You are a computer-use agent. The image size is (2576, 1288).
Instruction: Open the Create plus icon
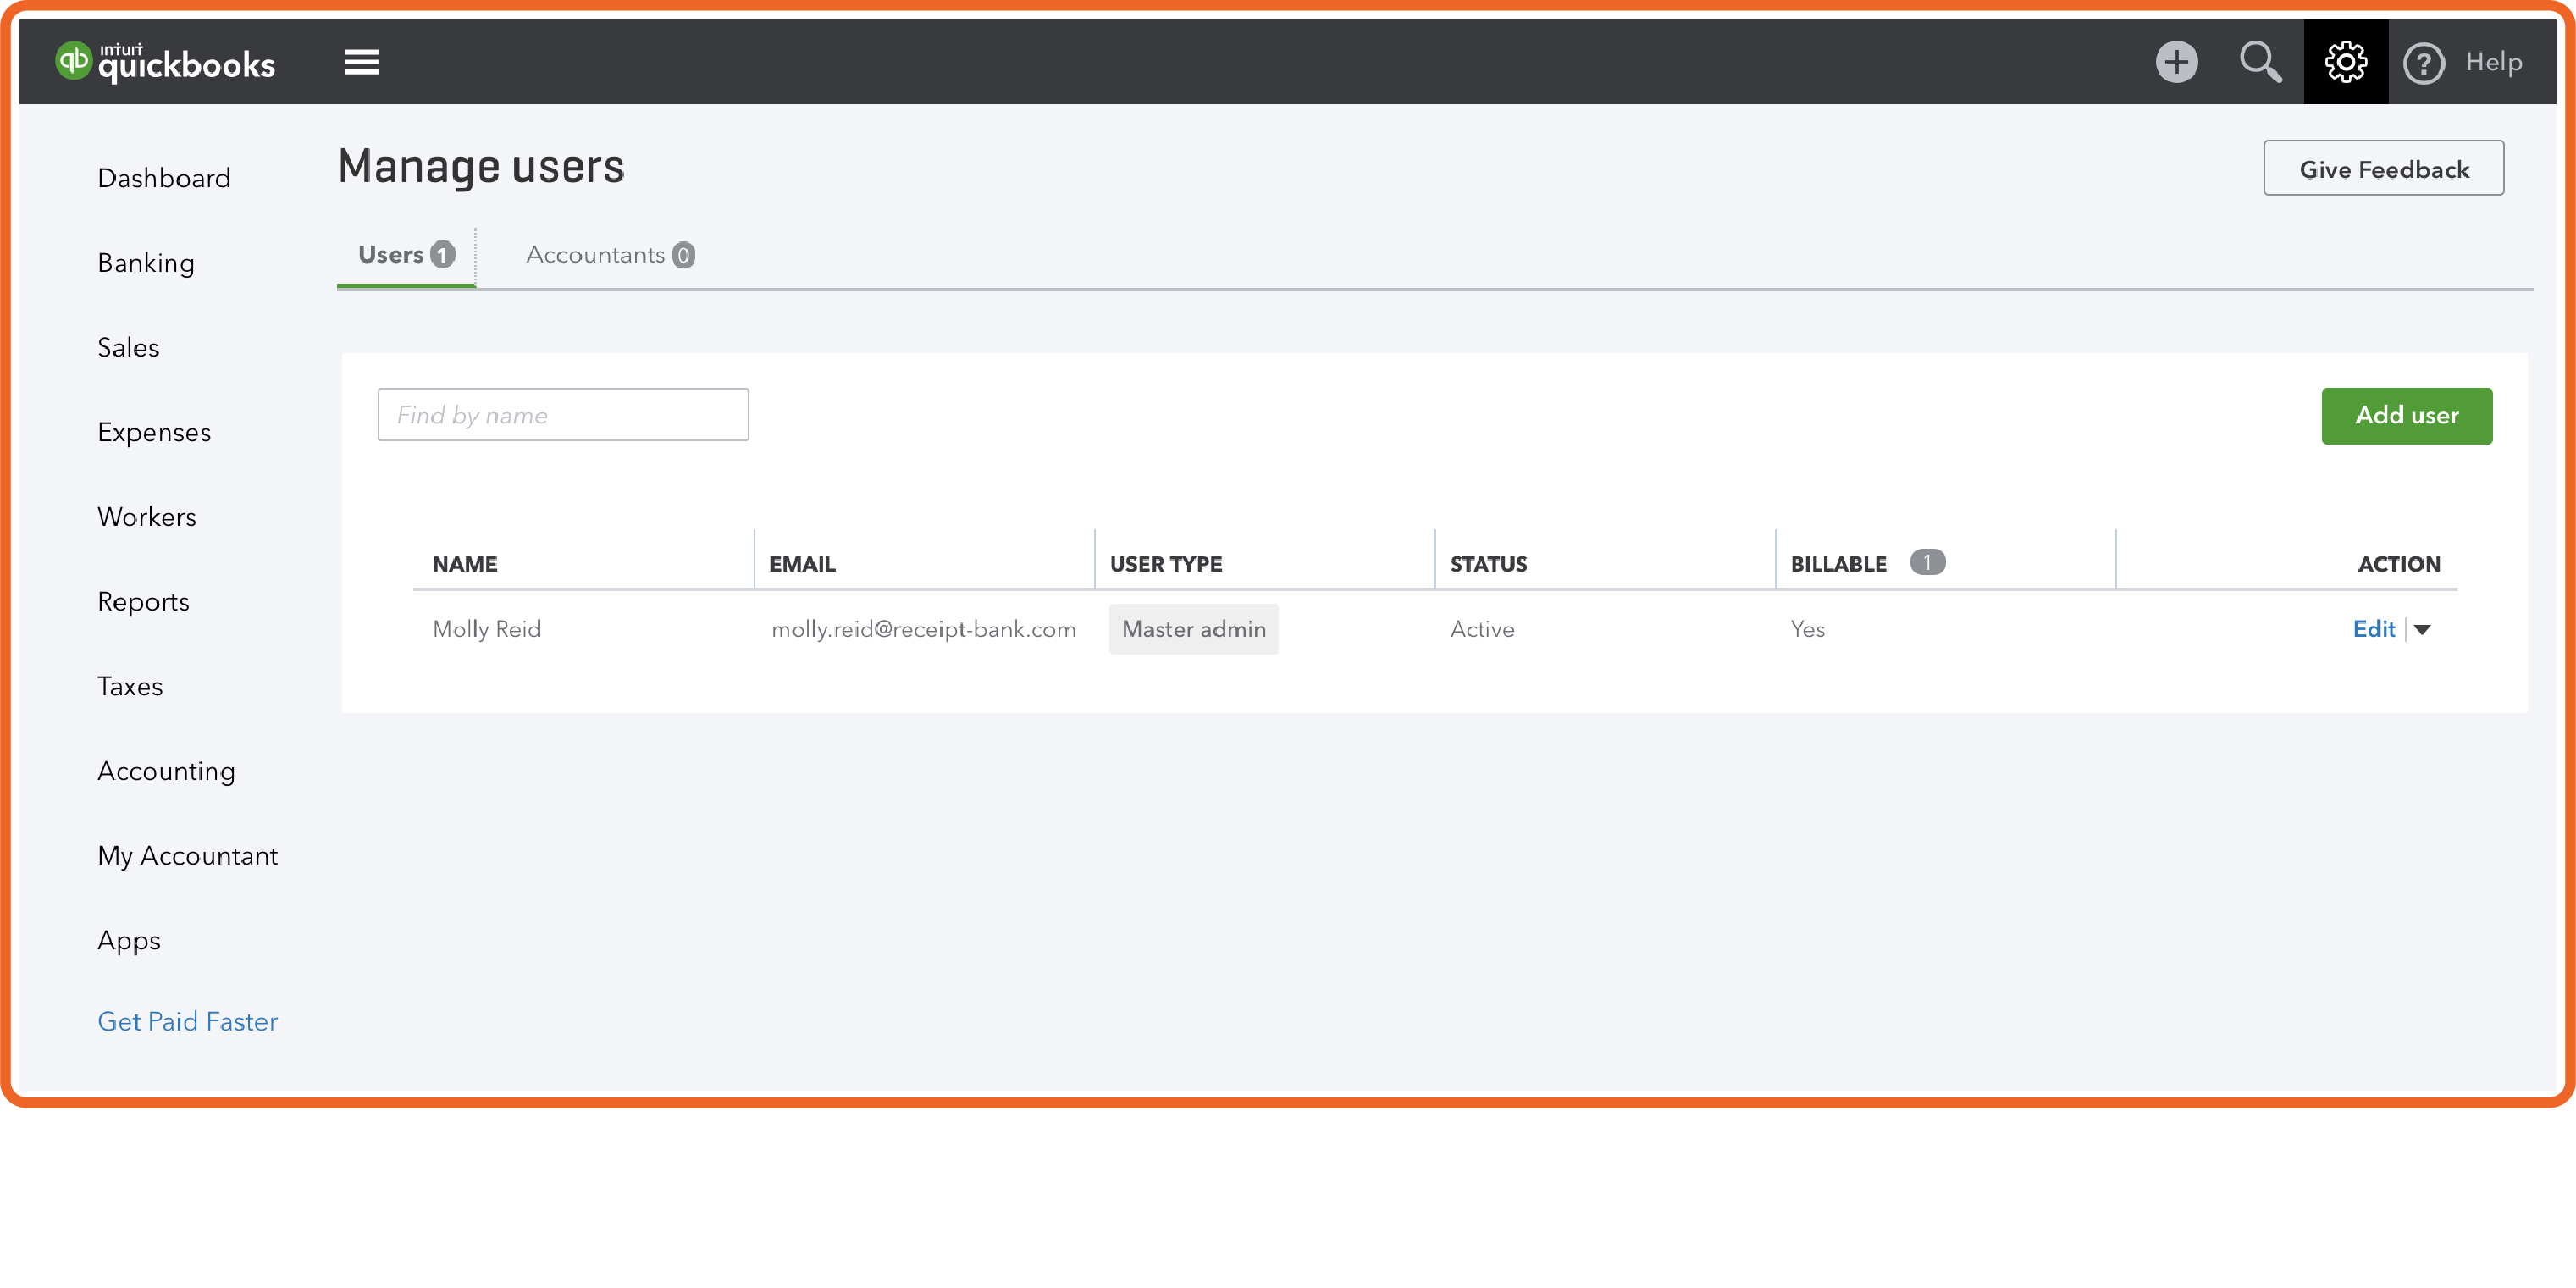click(2176, 62)
